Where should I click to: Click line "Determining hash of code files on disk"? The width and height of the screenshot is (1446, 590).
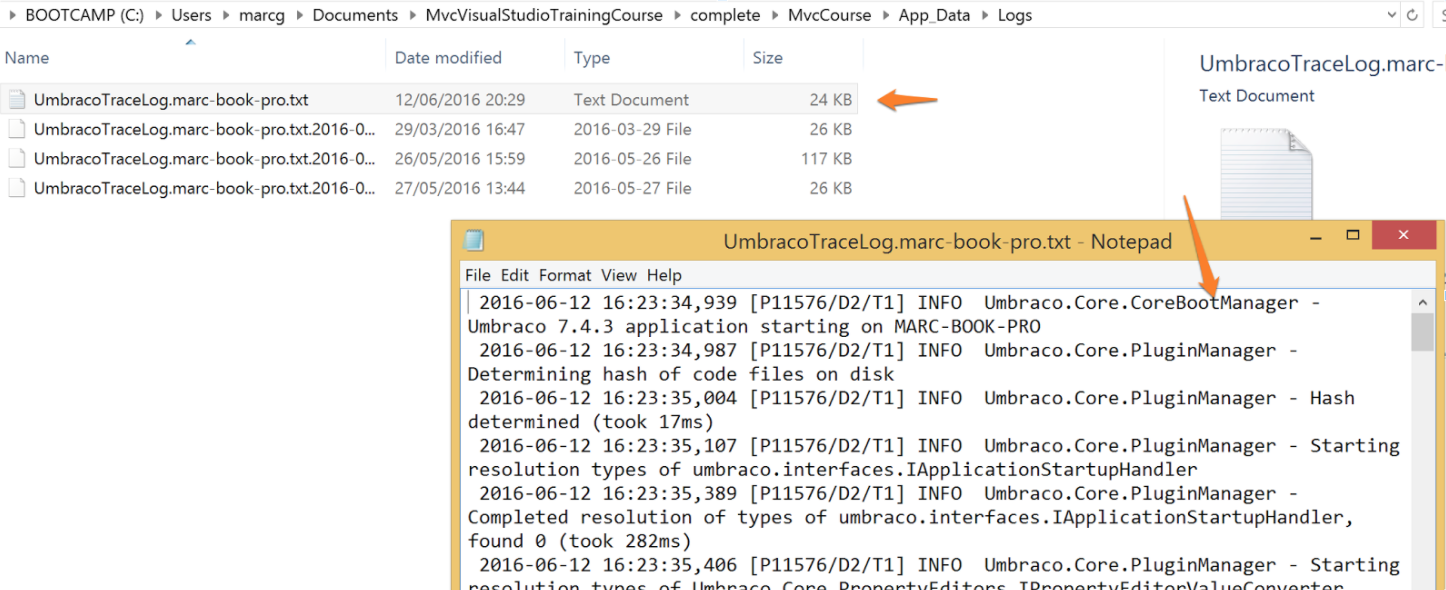681,375
